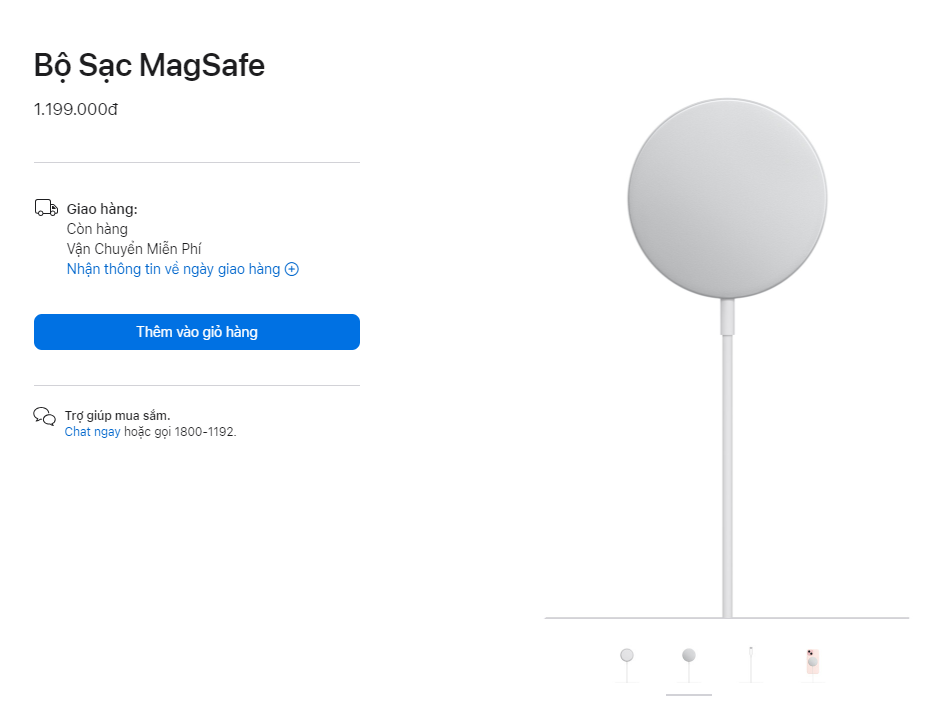The width and height of the screenshot is (939, 726).
Task: Click the delivery truck icon
Action: [46, 208]
